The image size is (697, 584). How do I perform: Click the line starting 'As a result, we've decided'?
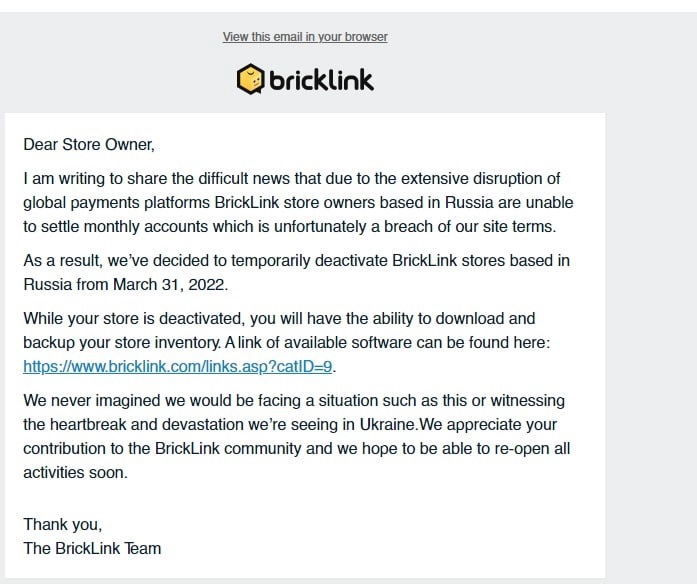pos(296,260)
